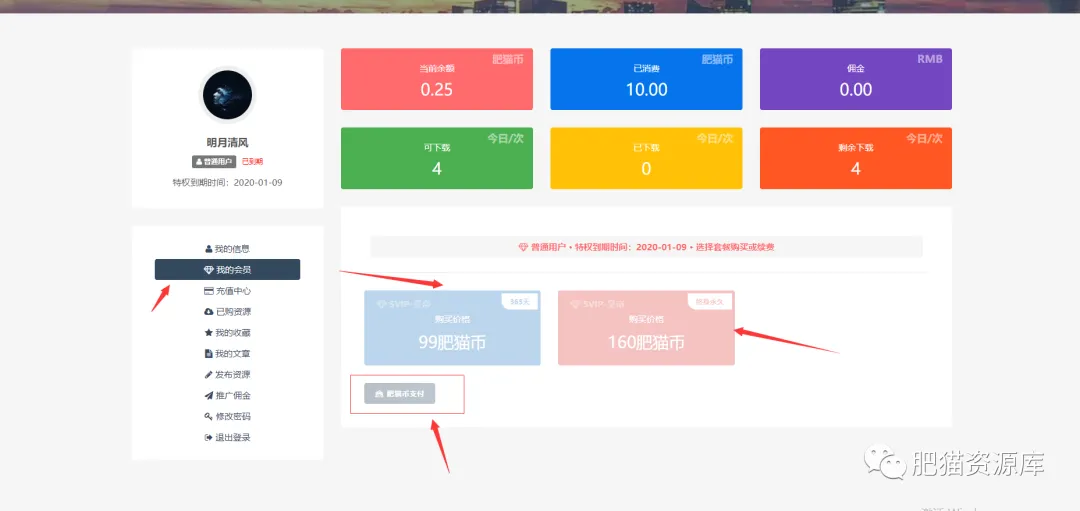The image size is (1080, 511).
Task: Click the star icon for 我的收藏
Action: coord(209,333)
